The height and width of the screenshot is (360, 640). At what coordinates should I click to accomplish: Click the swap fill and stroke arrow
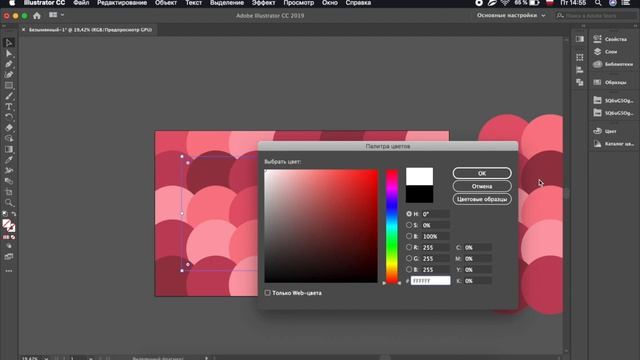click(14, 214)
